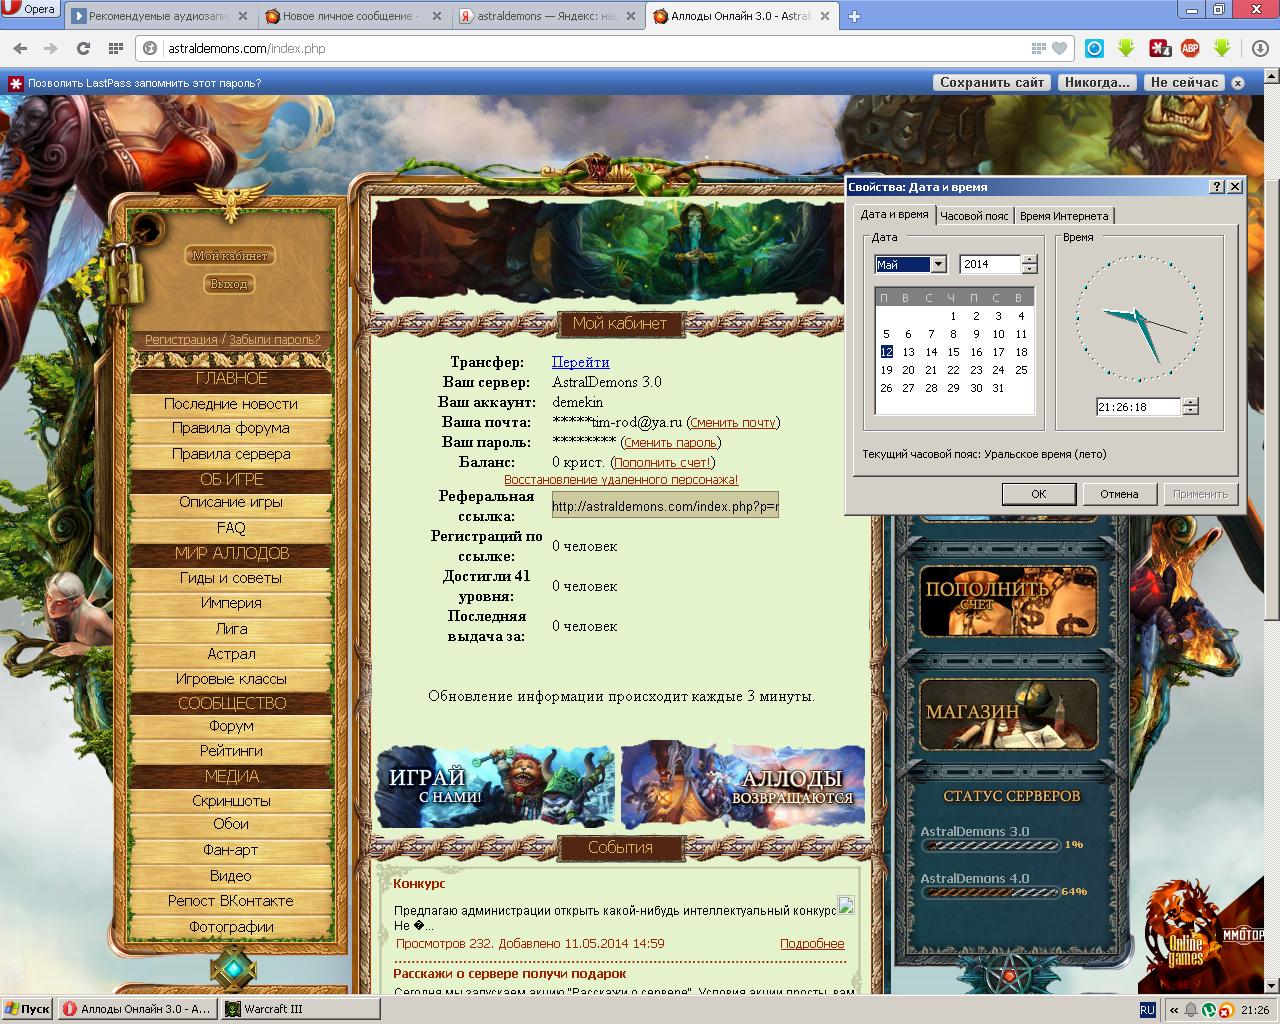This screenshot has width=1280, height=1024.
Task: Click the 'Сменить почту' link
Action: point(733,423)
